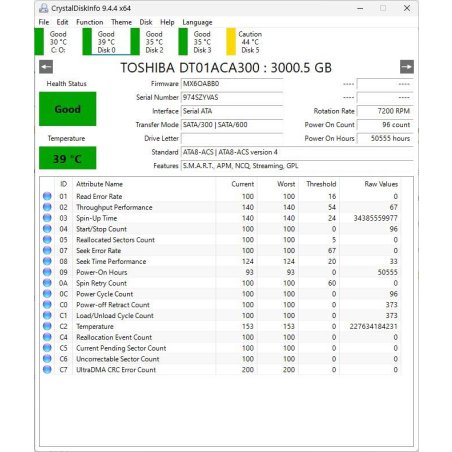Click the green Good health status button
Screen dimensions: 452x452
[x=68, y=109]
